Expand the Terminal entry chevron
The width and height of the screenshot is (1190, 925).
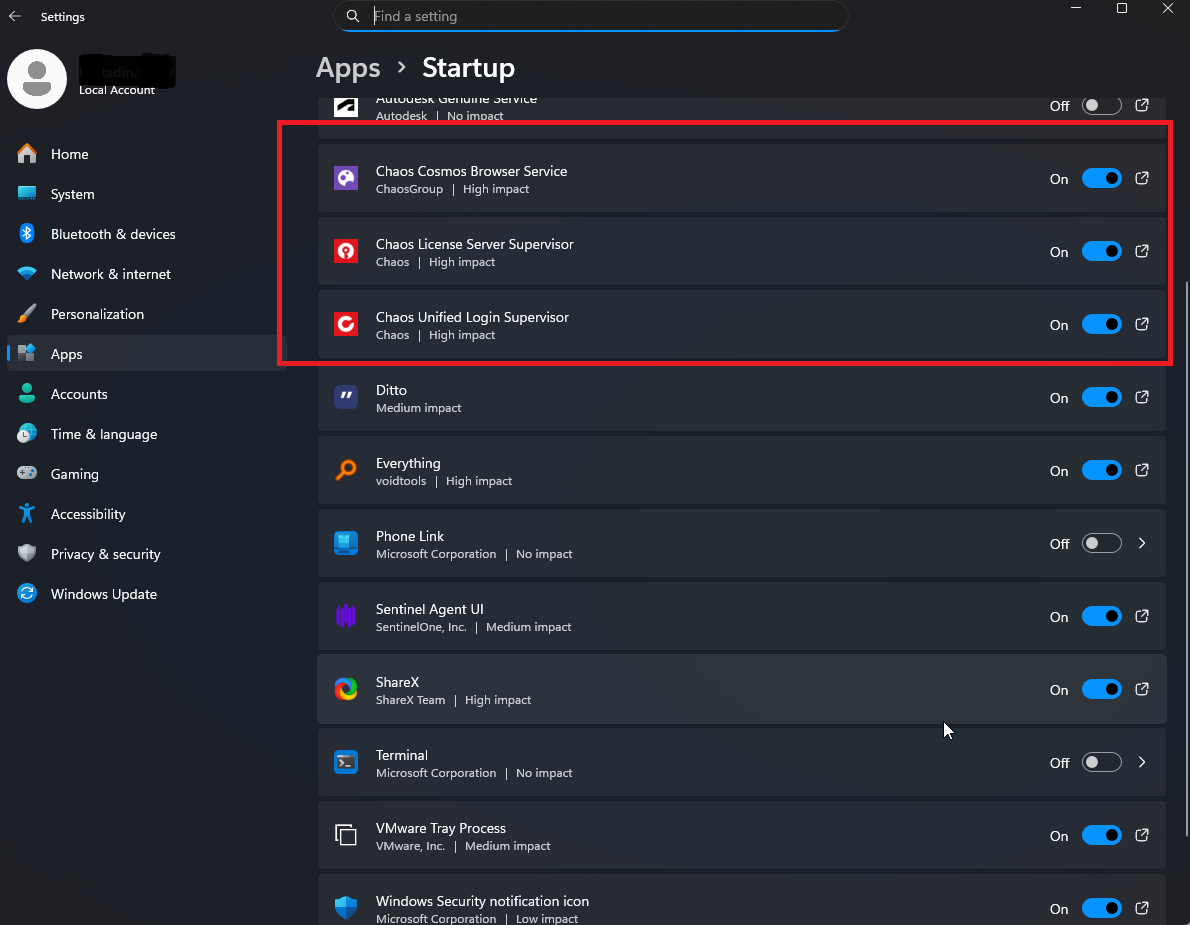click(x=1142, y=763)
